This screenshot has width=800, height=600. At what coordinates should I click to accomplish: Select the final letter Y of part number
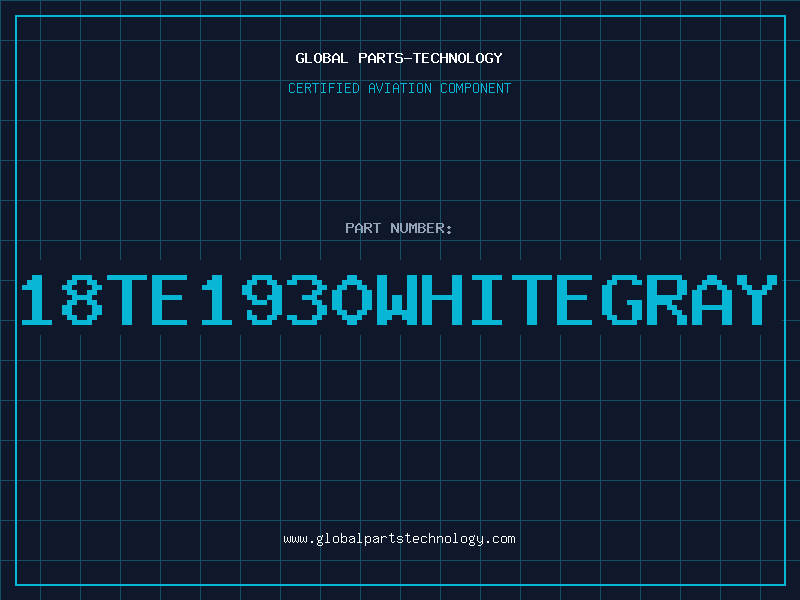(x=758, y=299)
